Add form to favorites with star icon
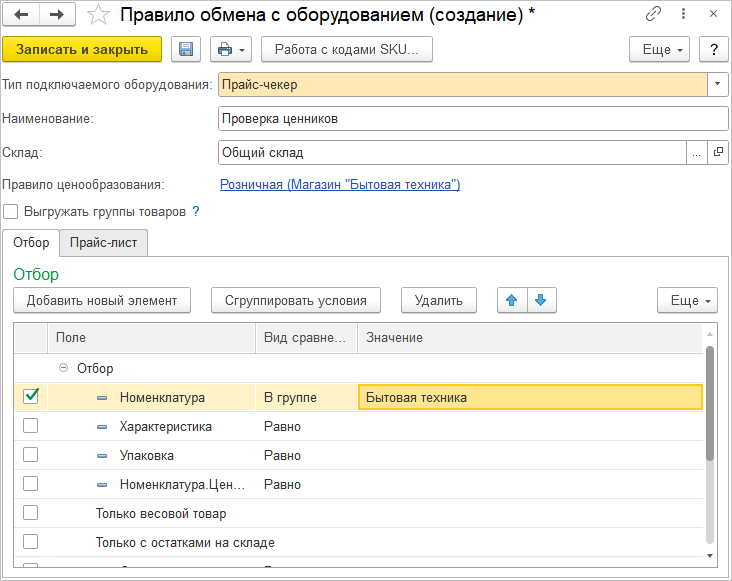The image size is (732, 581). pyautogui.click(x=98, y=14)
